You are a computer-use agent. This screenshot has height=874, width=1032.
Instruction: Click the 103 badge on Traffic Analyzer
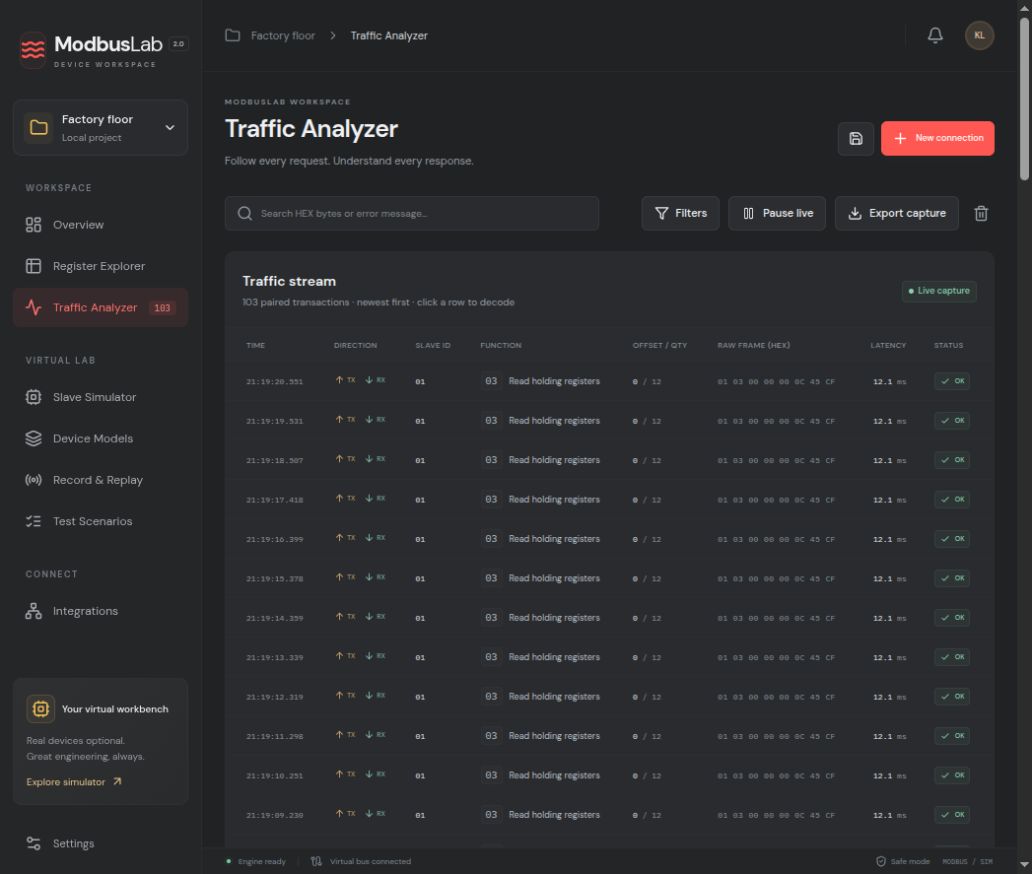[x=162, y=307]
